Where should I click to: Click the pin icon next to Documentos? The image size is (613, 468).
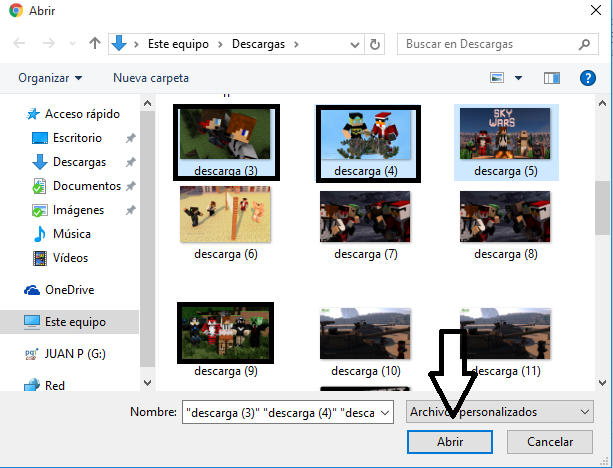(x=131, y=186)
